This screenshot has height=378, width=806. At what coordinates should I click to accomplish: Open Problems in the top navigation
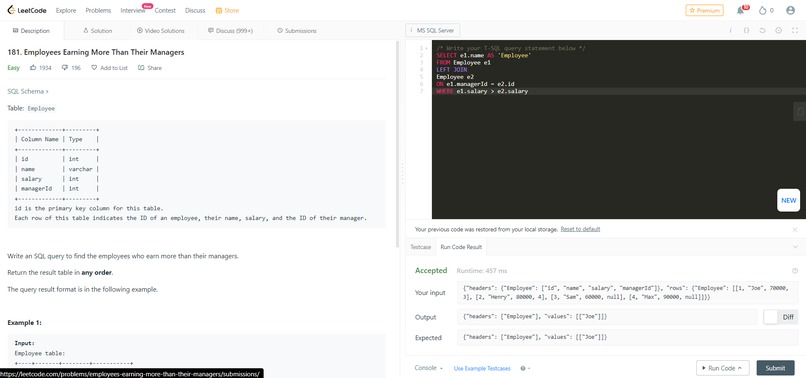point(98,10)
